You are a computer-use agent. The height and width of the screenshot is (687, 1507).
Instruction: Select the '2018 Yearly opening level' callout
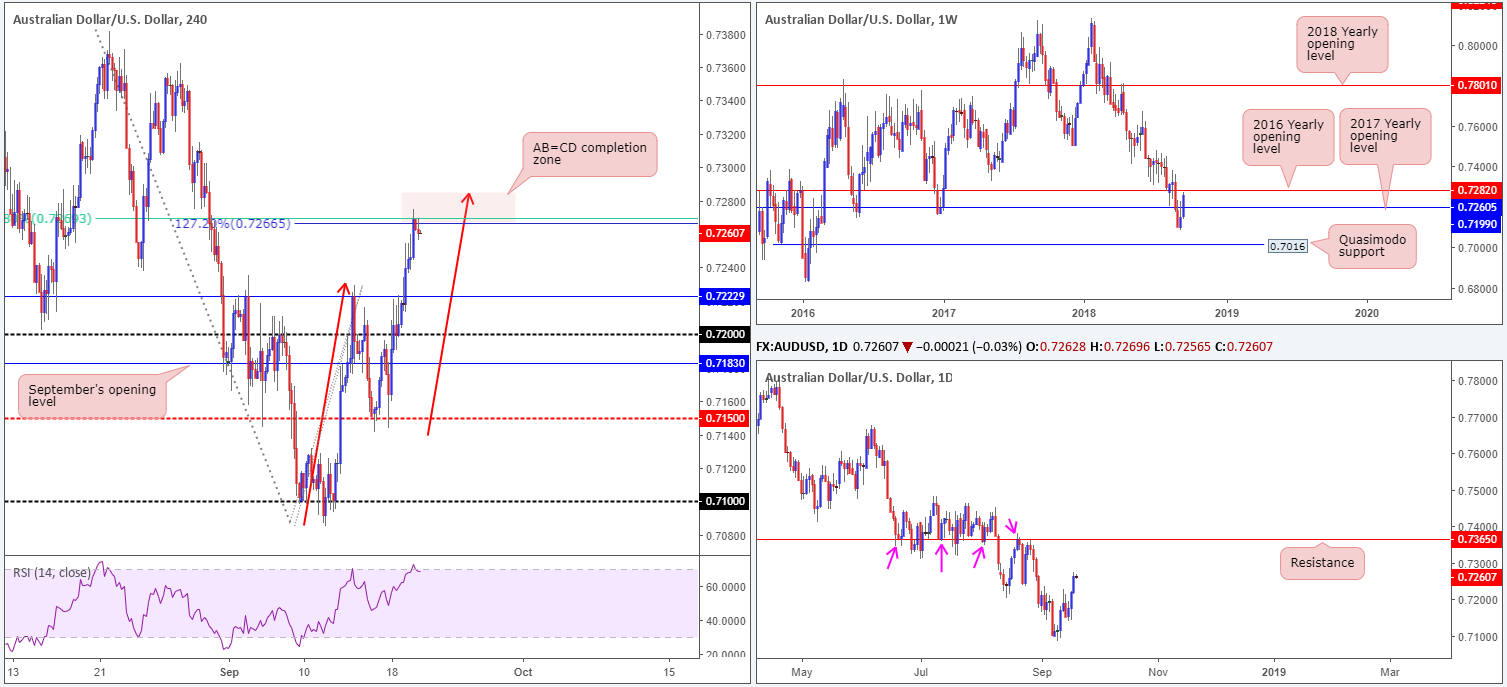tap(1342, 45)
